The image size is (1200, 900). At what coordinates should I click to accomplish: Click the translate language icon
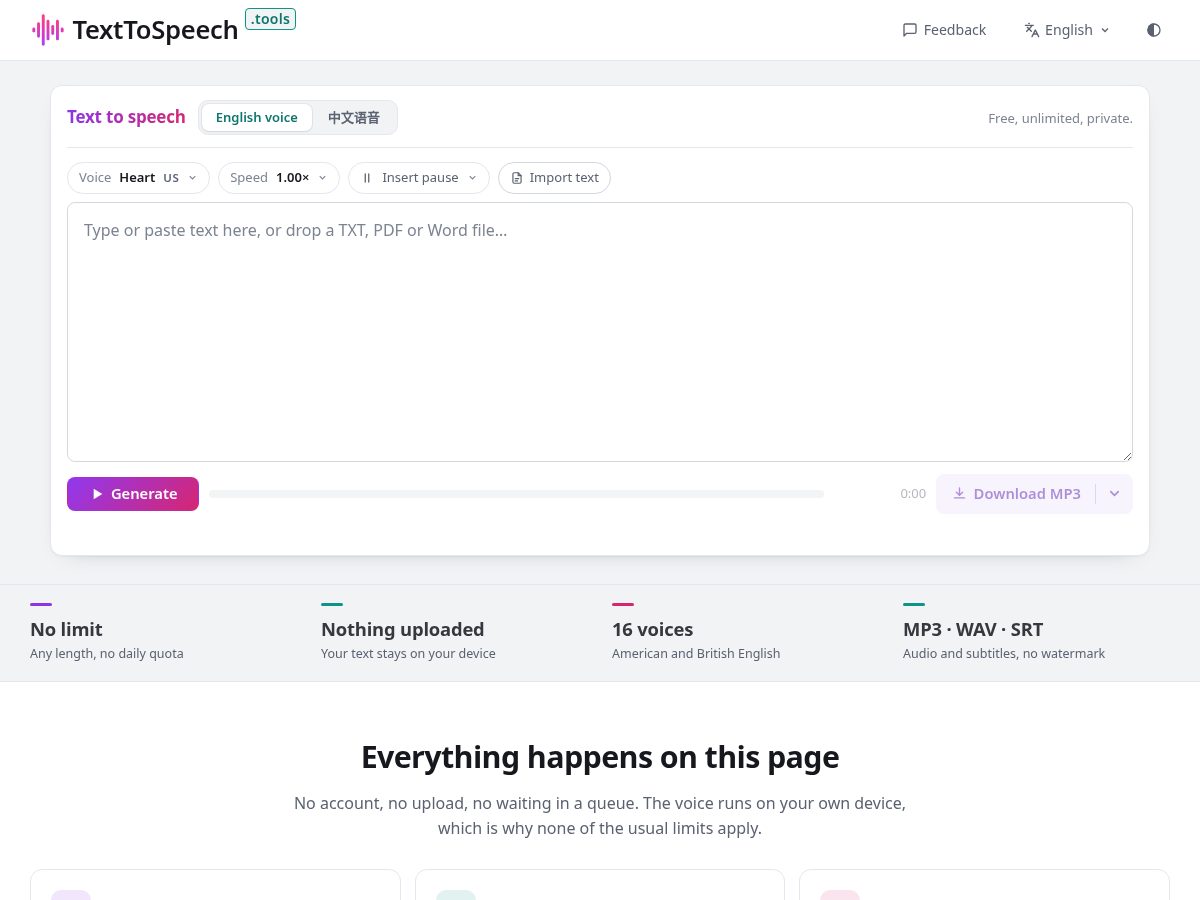click(1032, 30)
